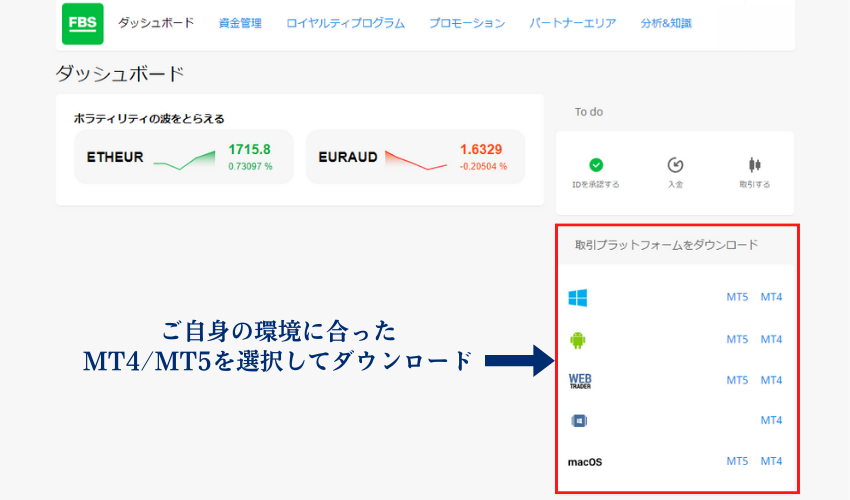The width and height of the screenshot is (850, 500).
Task: Download MT5 for Windows
Action: tap(737, 297)
